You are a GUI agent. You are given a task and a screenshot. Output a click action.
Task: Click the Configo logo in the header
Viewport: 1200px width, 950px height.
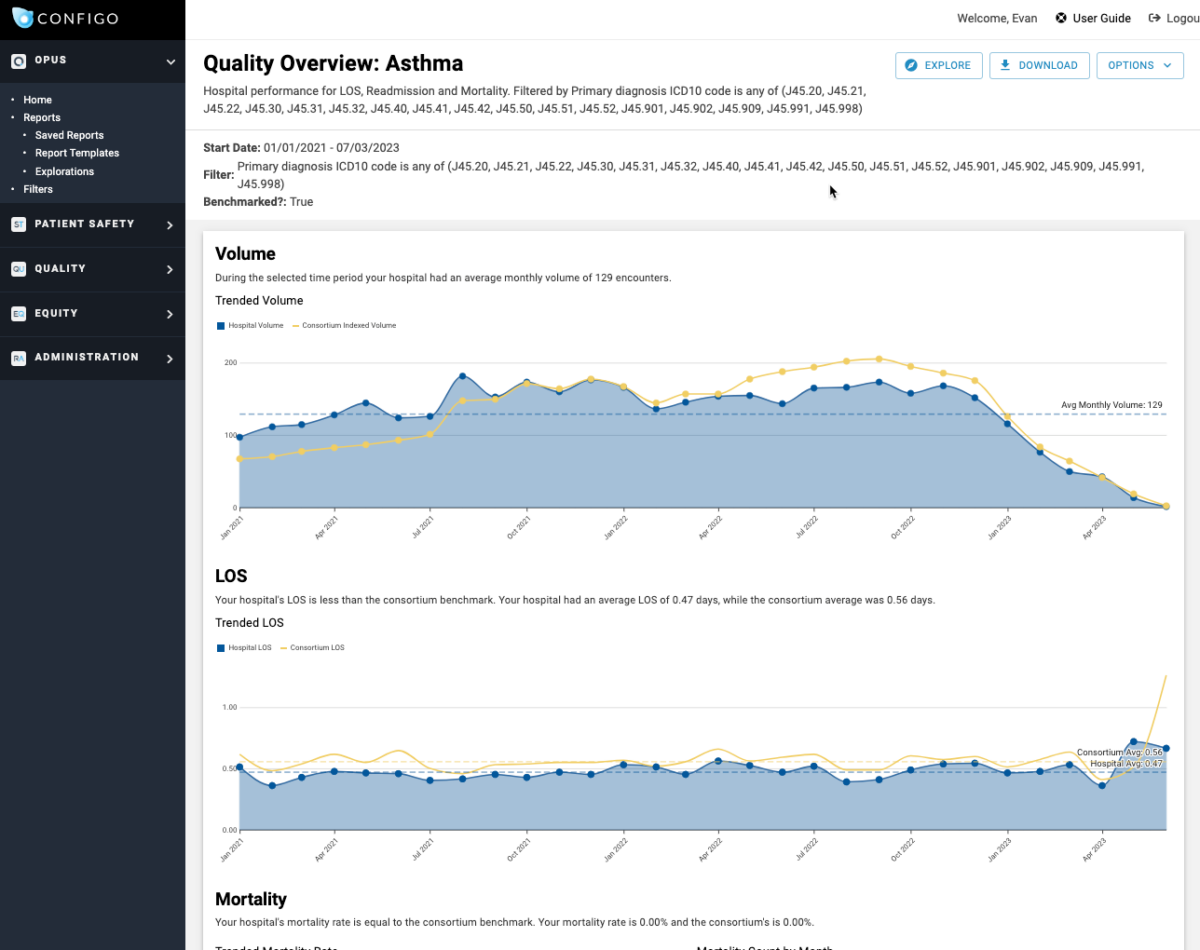[66, 18]
